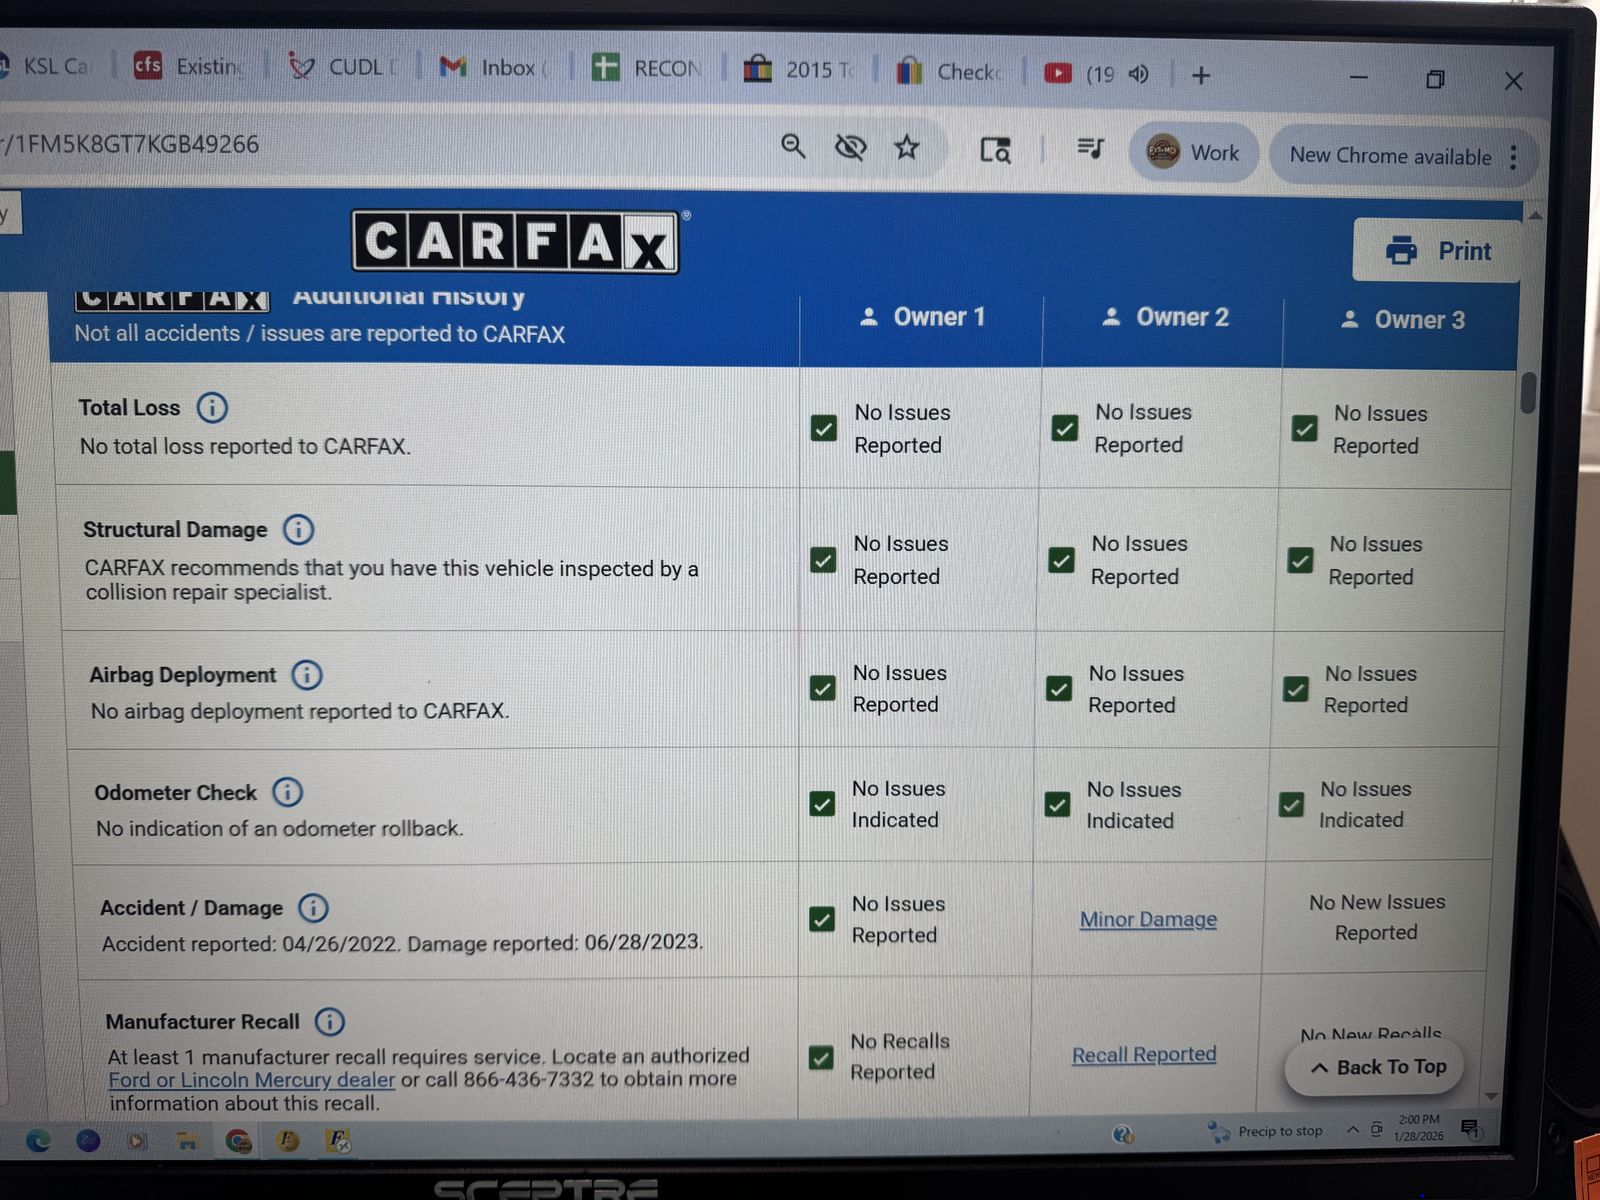Click the Print button
Screen dimensions: 1600x1200
(x=1438, y=251)
